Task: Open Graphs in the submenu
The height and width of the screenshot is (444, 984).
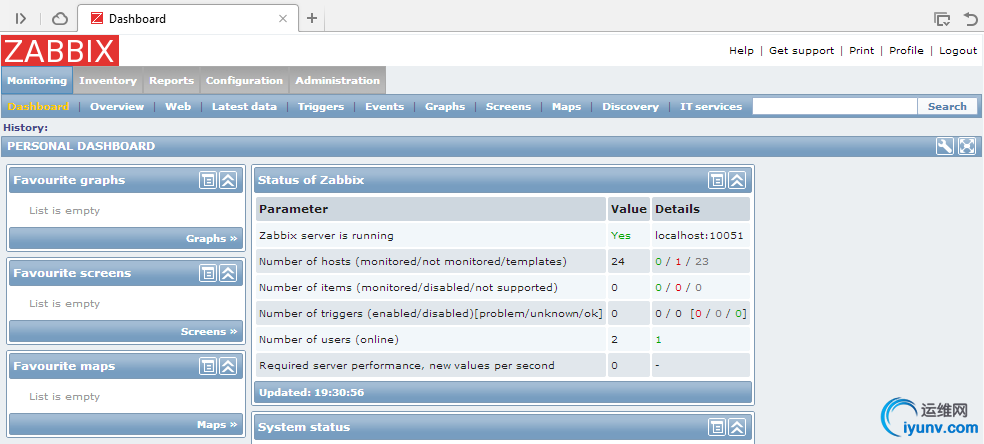Action: pos(445,107)
